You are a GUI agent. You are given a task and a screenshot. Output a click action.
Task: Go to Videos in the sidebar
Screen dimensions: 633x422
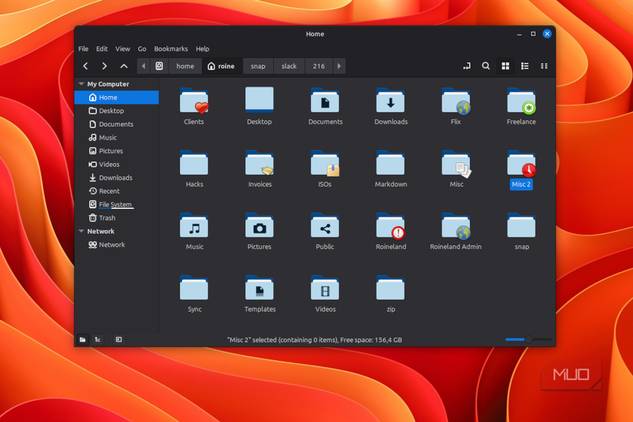(117, 164)
